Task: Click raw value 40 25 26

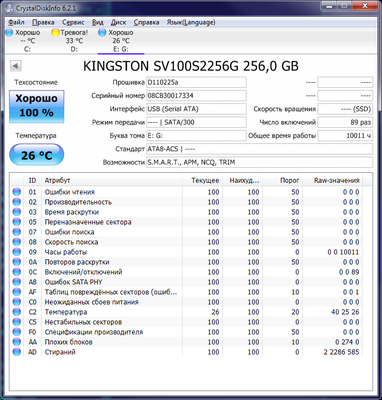Action: [345, 312]
